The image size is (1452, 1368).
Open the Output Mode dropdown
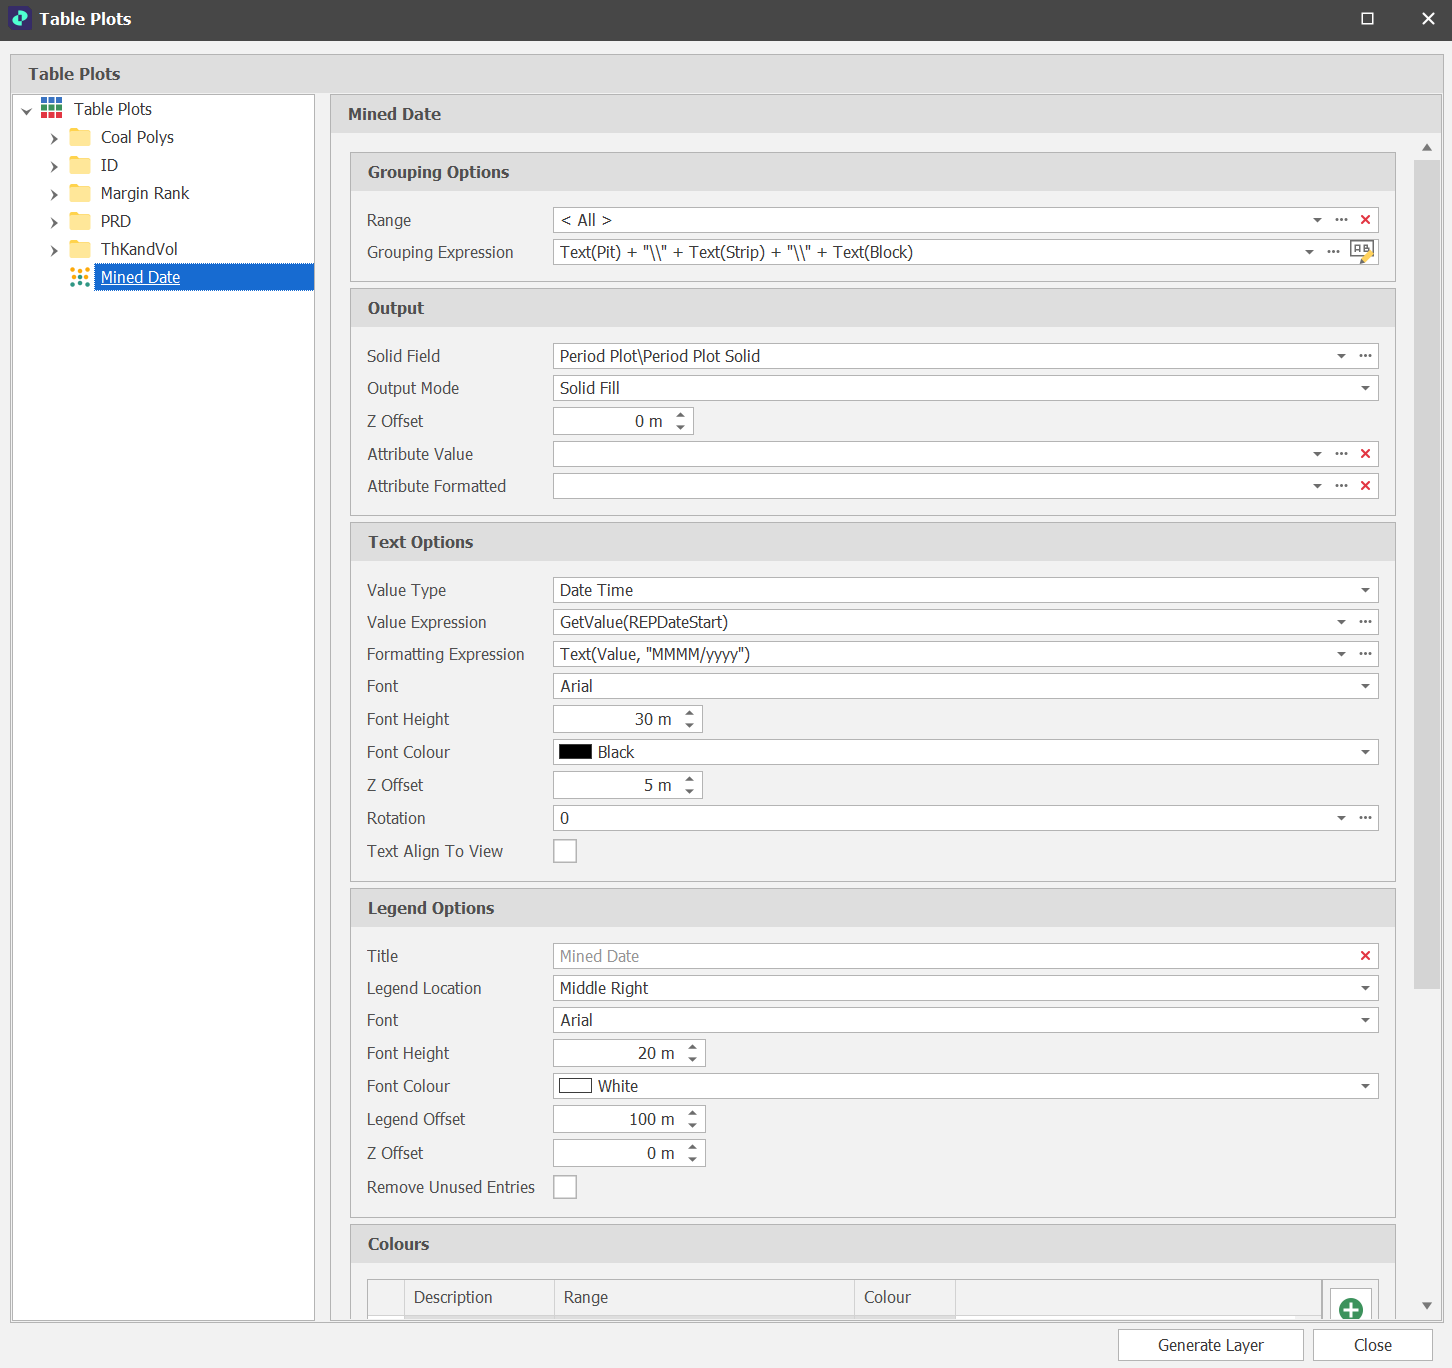[x=1365, y=388]
